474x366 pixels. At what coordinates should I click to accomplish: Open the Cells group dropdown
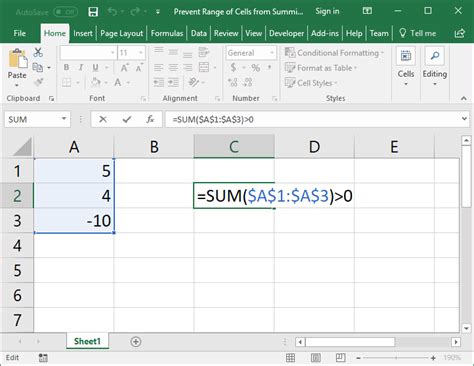406,67
